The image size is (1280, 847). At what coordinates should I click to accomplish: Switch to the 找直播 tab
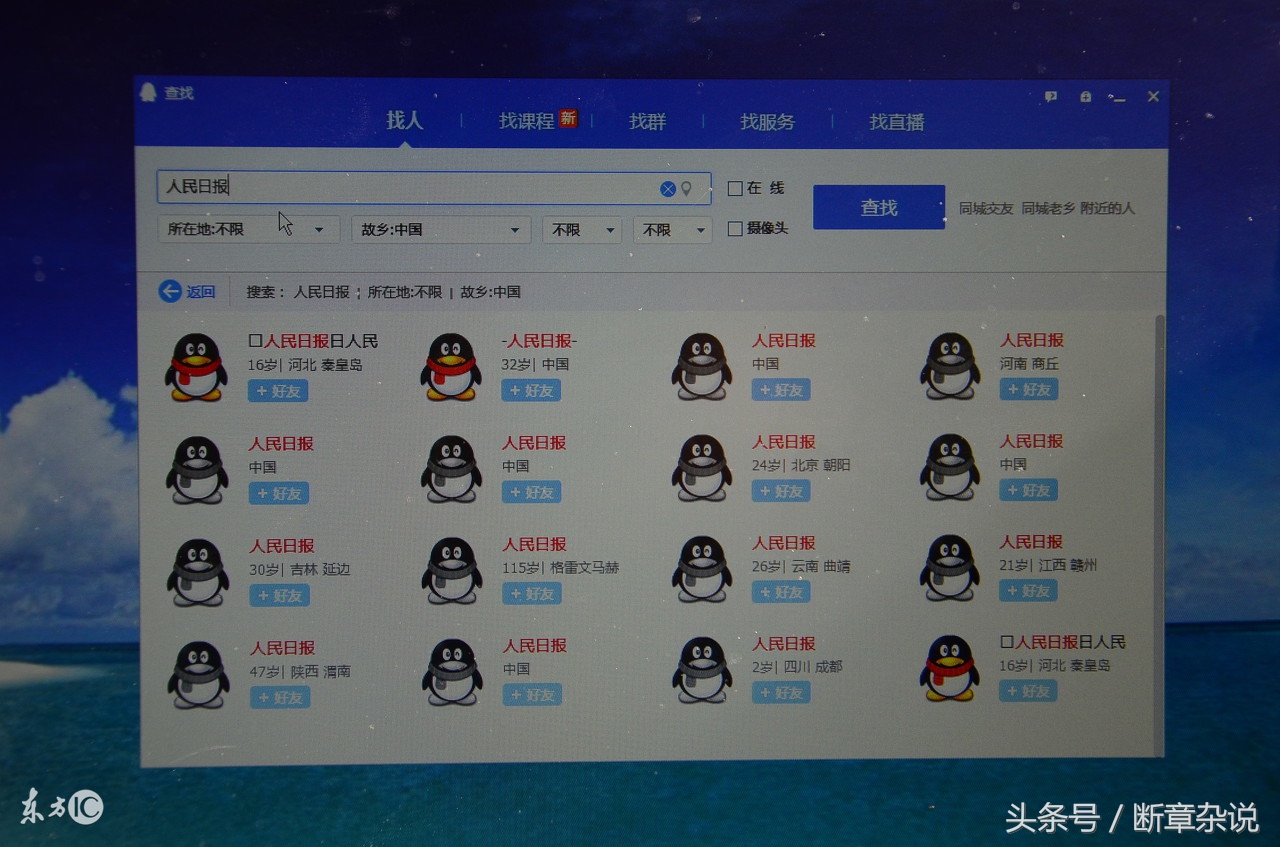898,122
